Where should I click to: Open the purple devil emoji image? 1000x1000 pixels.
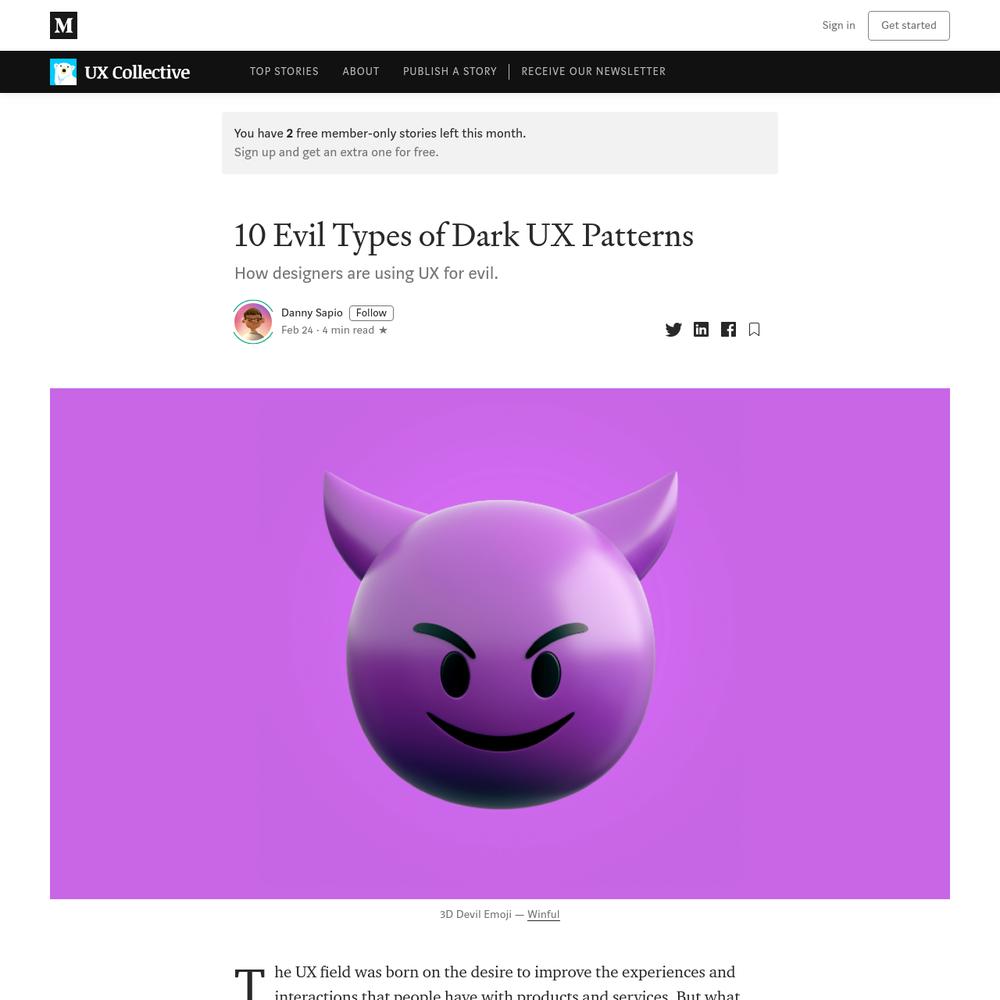[x=499, y=643]
